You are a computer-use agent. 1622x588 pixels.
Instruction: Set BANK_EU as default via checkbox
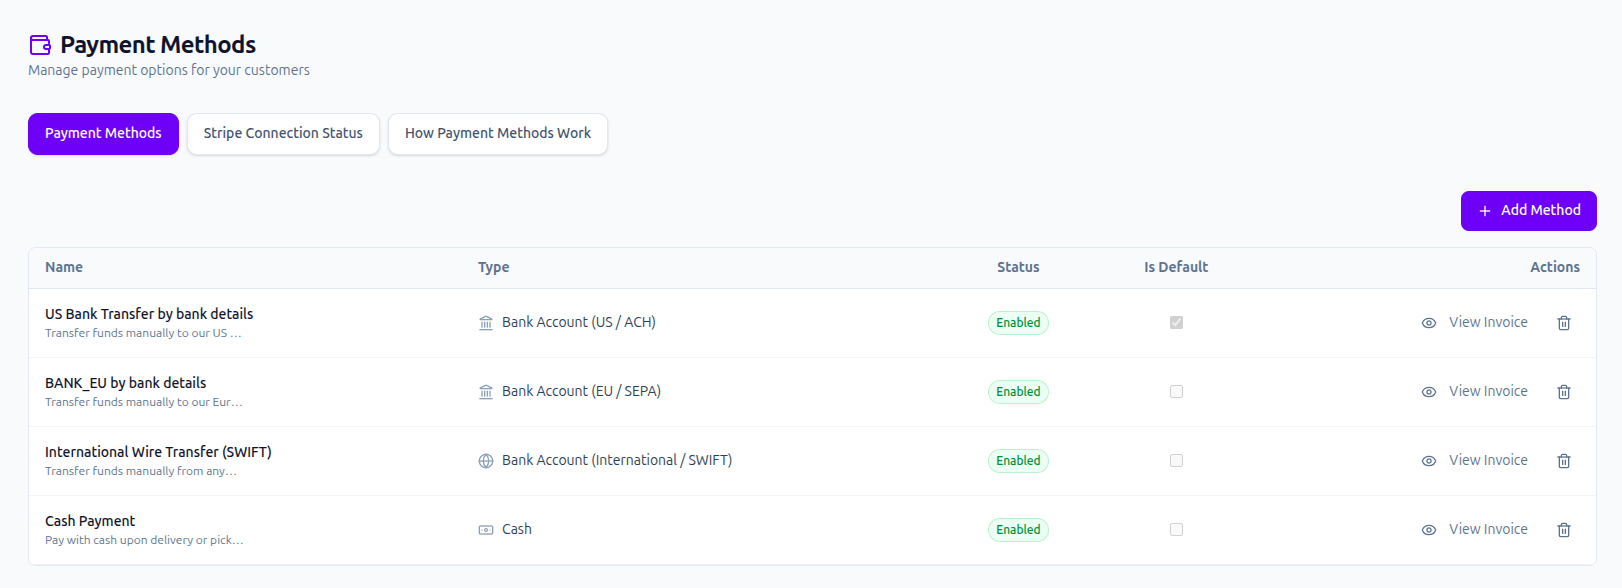1176,392
